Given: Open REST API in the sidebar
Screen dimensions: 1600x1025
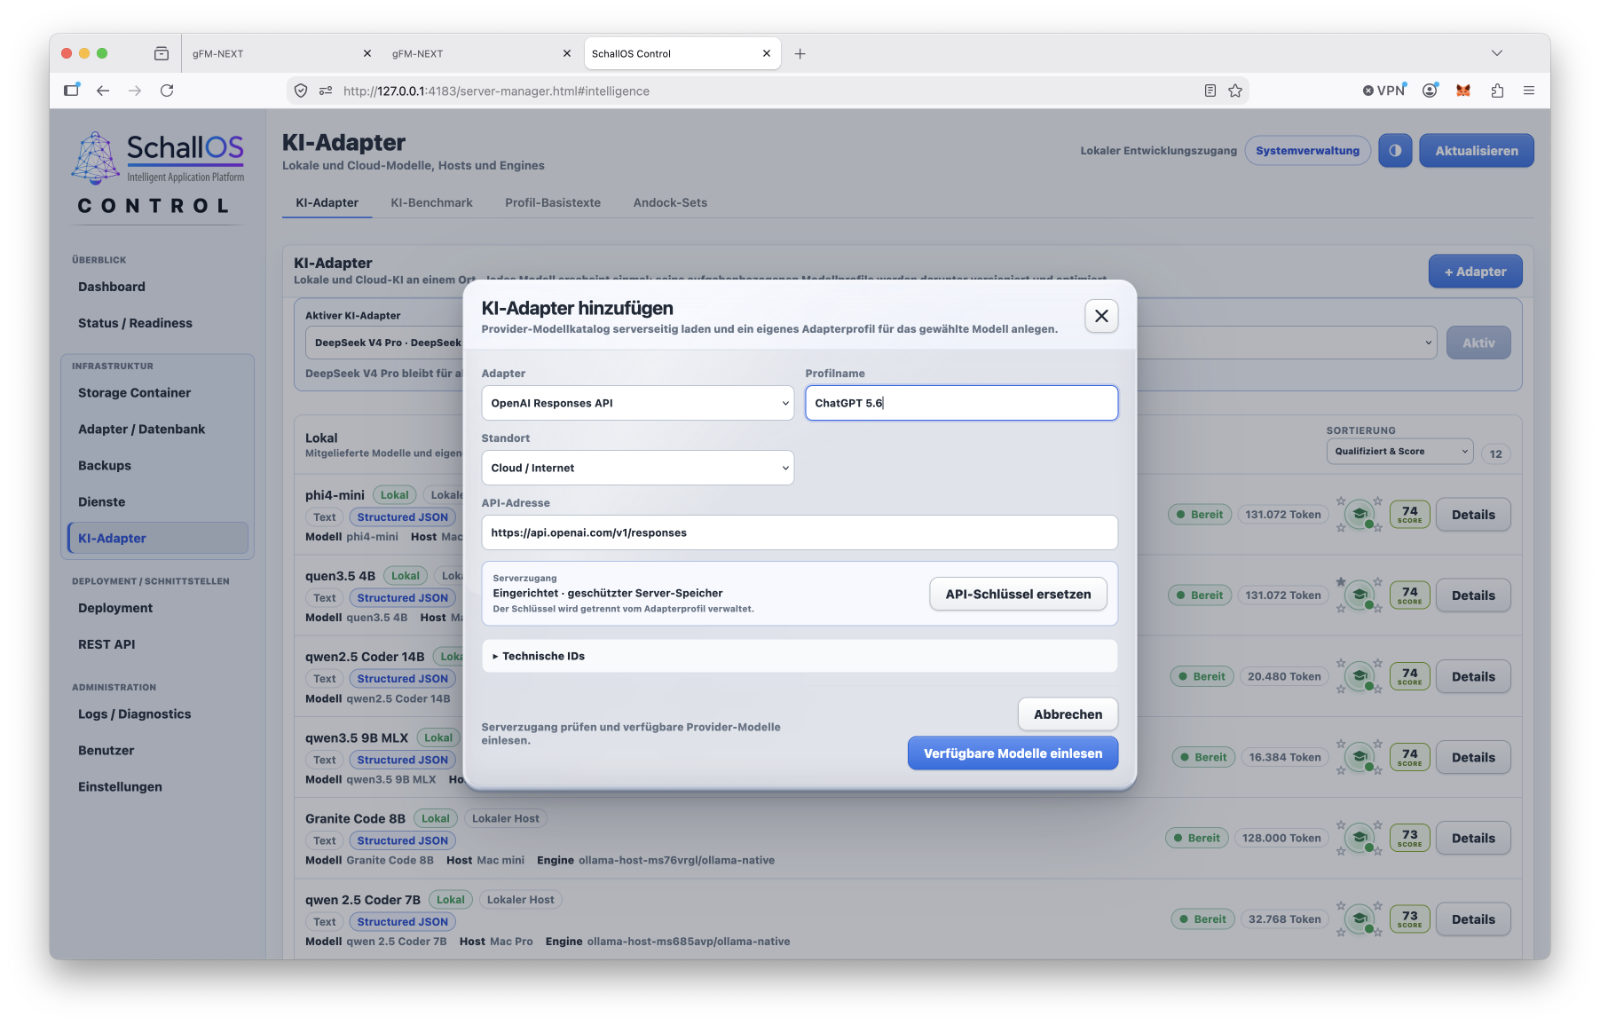Looking at the screenshot, I should coord(106,645).
